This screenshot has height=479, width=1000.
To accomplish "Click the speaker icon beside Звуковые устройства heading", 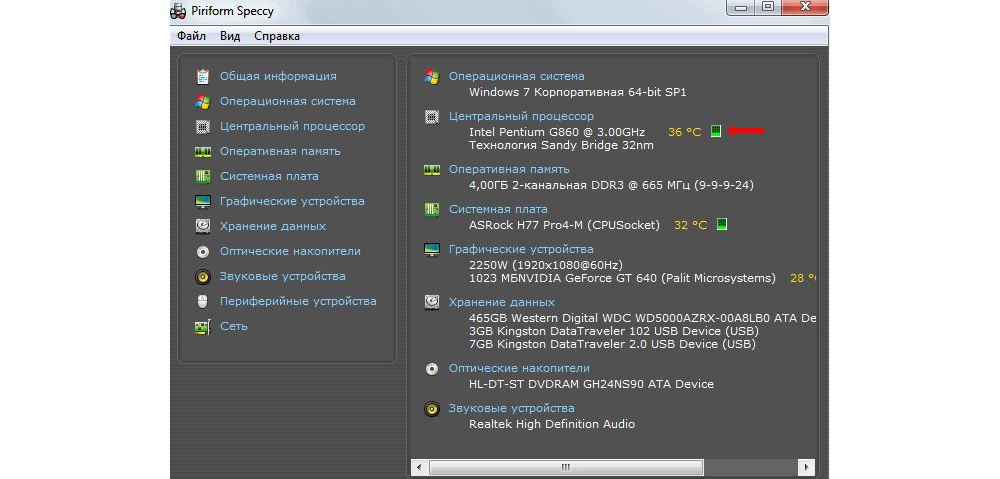I will [x=432, y=408].
